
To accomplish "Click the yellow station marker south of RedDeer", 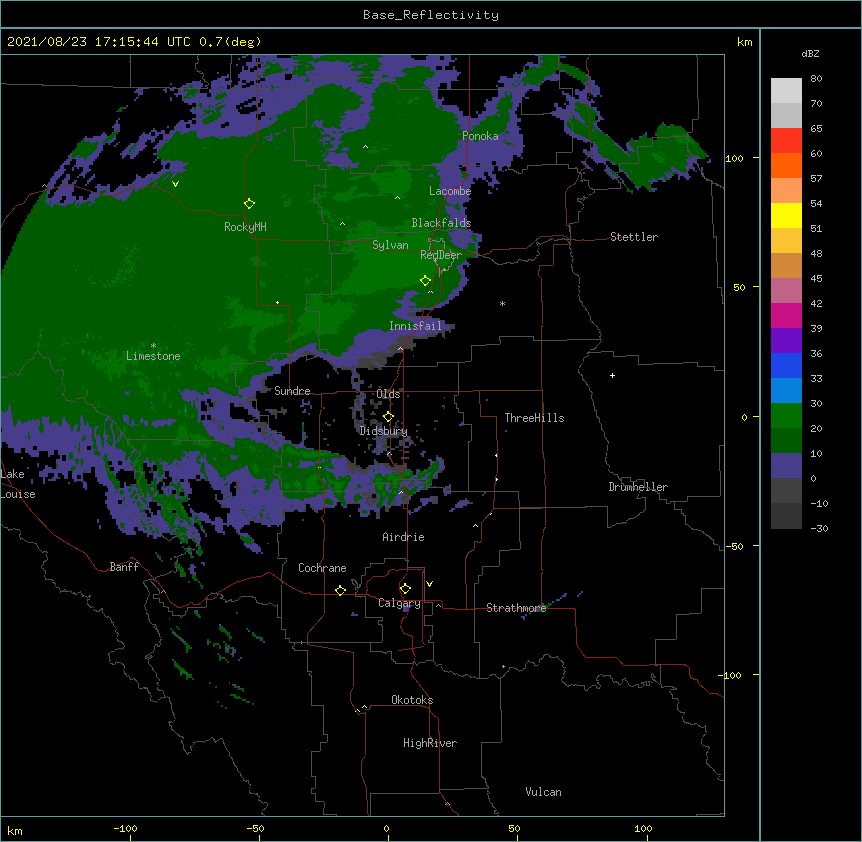I will pos(425,281).
